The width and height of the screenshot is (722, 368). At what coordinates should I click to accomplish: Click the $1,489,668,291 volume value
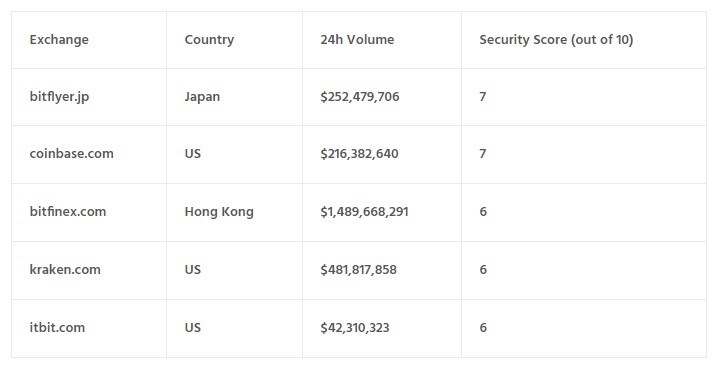click(x=365, y=212)
